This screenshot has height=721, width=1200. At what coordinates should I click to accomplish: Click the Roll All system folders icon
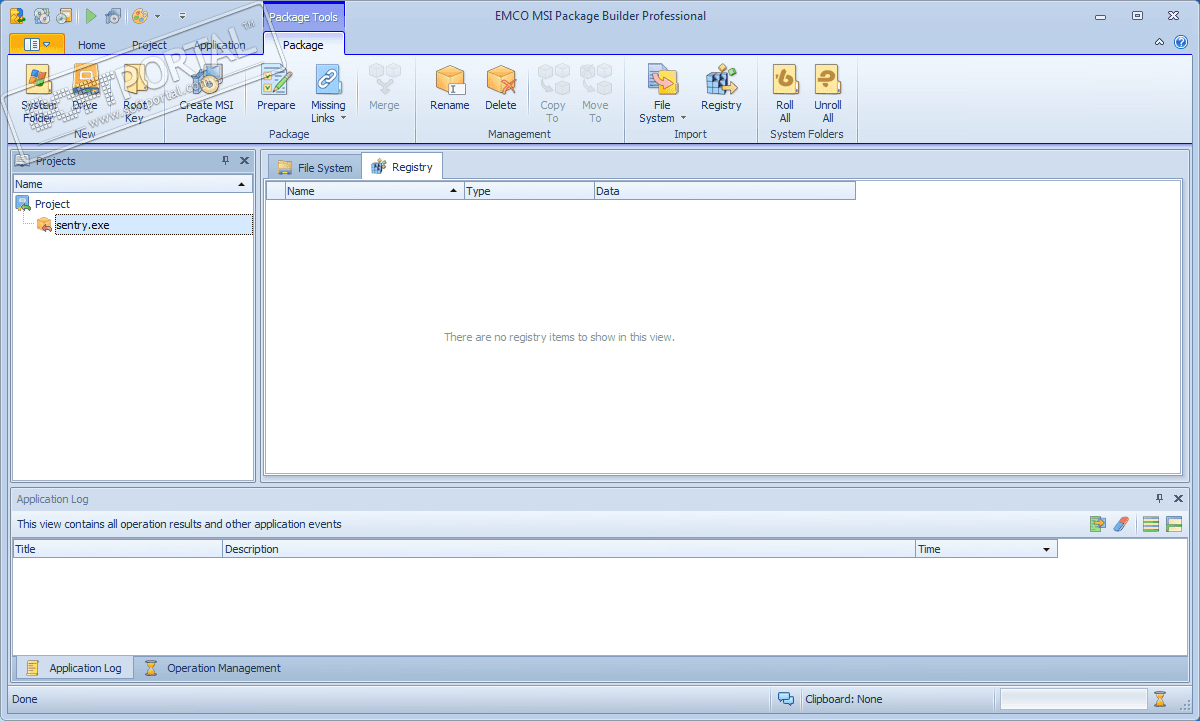point(785,80)
